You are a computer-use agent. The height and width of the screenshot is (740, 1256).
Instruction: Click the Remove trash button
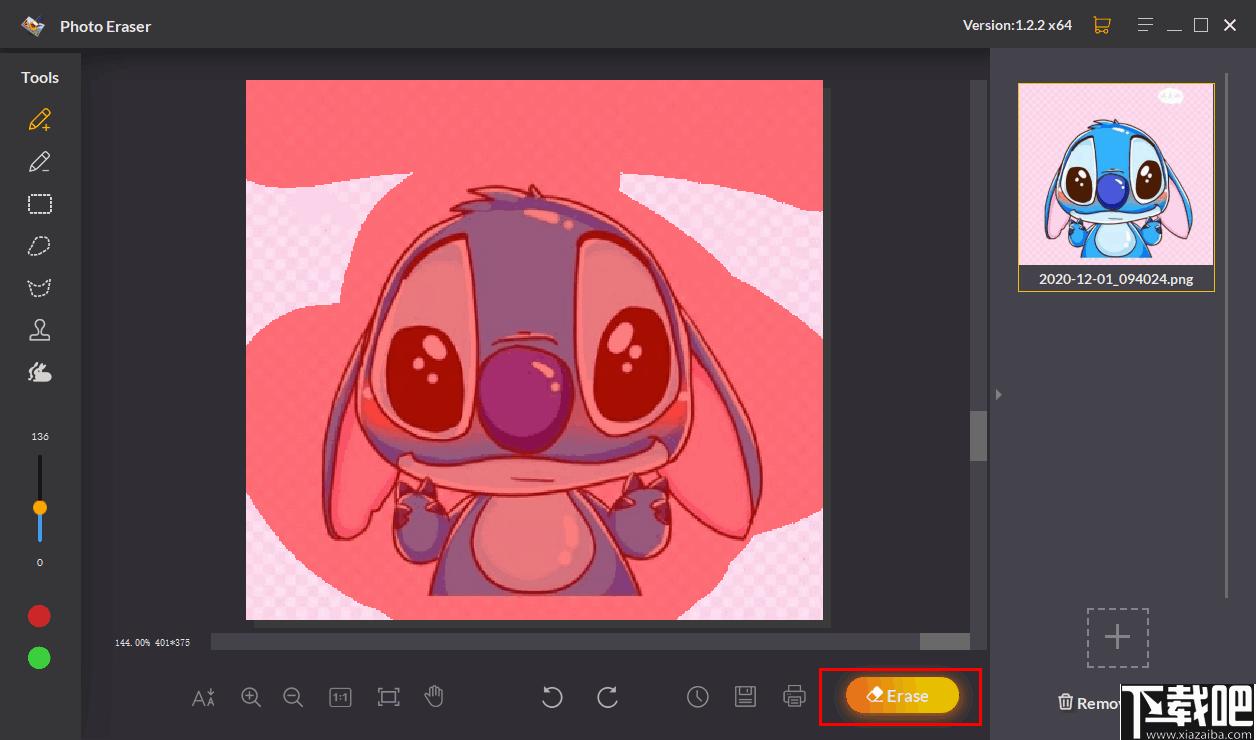tap(1088, 703)
